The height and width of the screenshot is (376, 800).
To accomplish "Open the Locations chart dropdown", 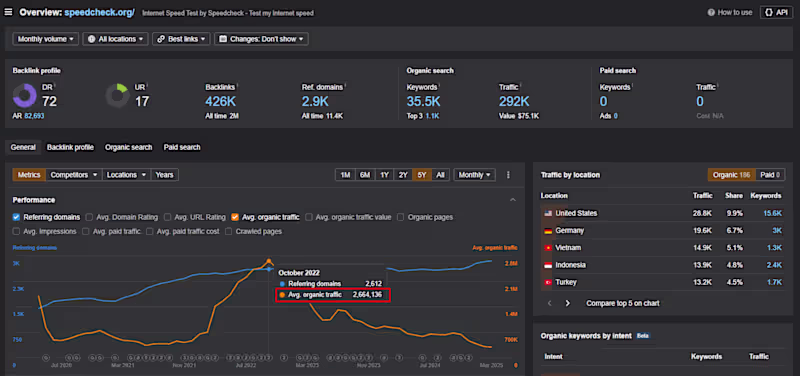I will (127, 175).
